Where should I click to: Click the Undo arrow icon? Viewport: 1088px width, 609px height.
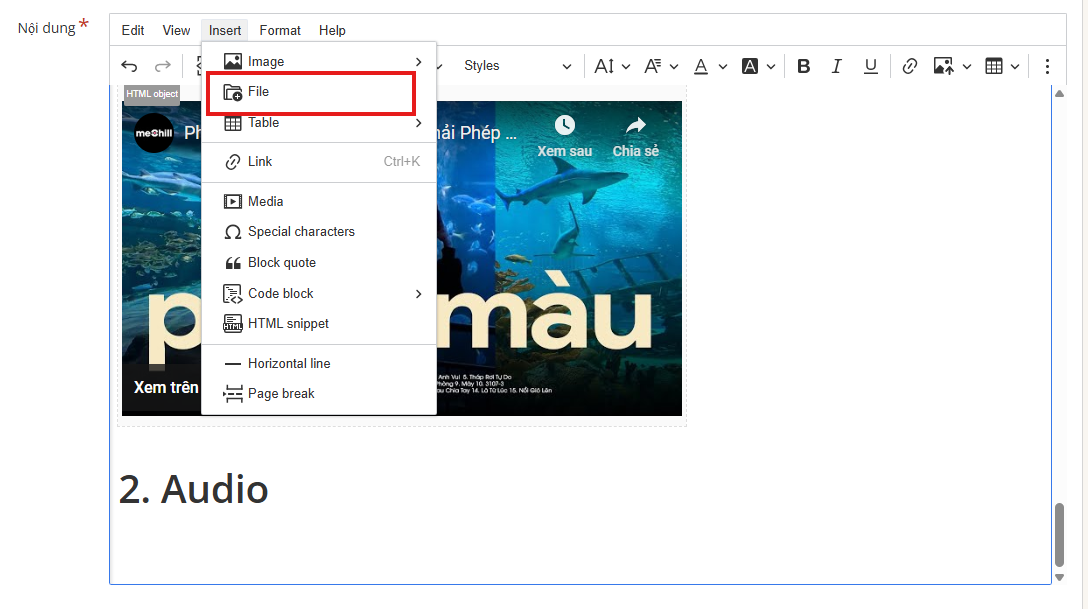click(129, 66)
